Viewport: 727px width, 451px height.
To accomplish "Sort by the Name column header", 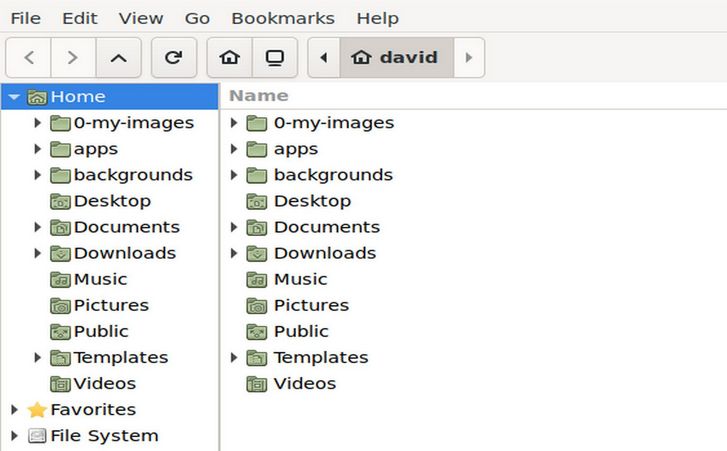I will pos(259,96).
